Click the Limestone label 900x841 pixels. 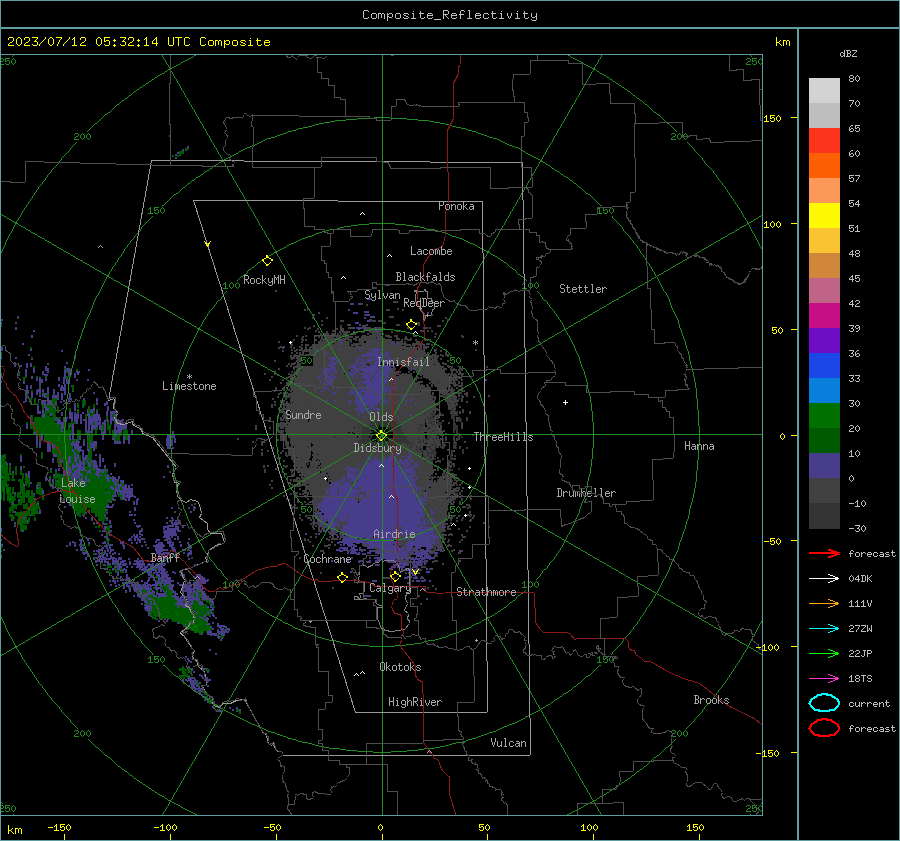point(189,386)
